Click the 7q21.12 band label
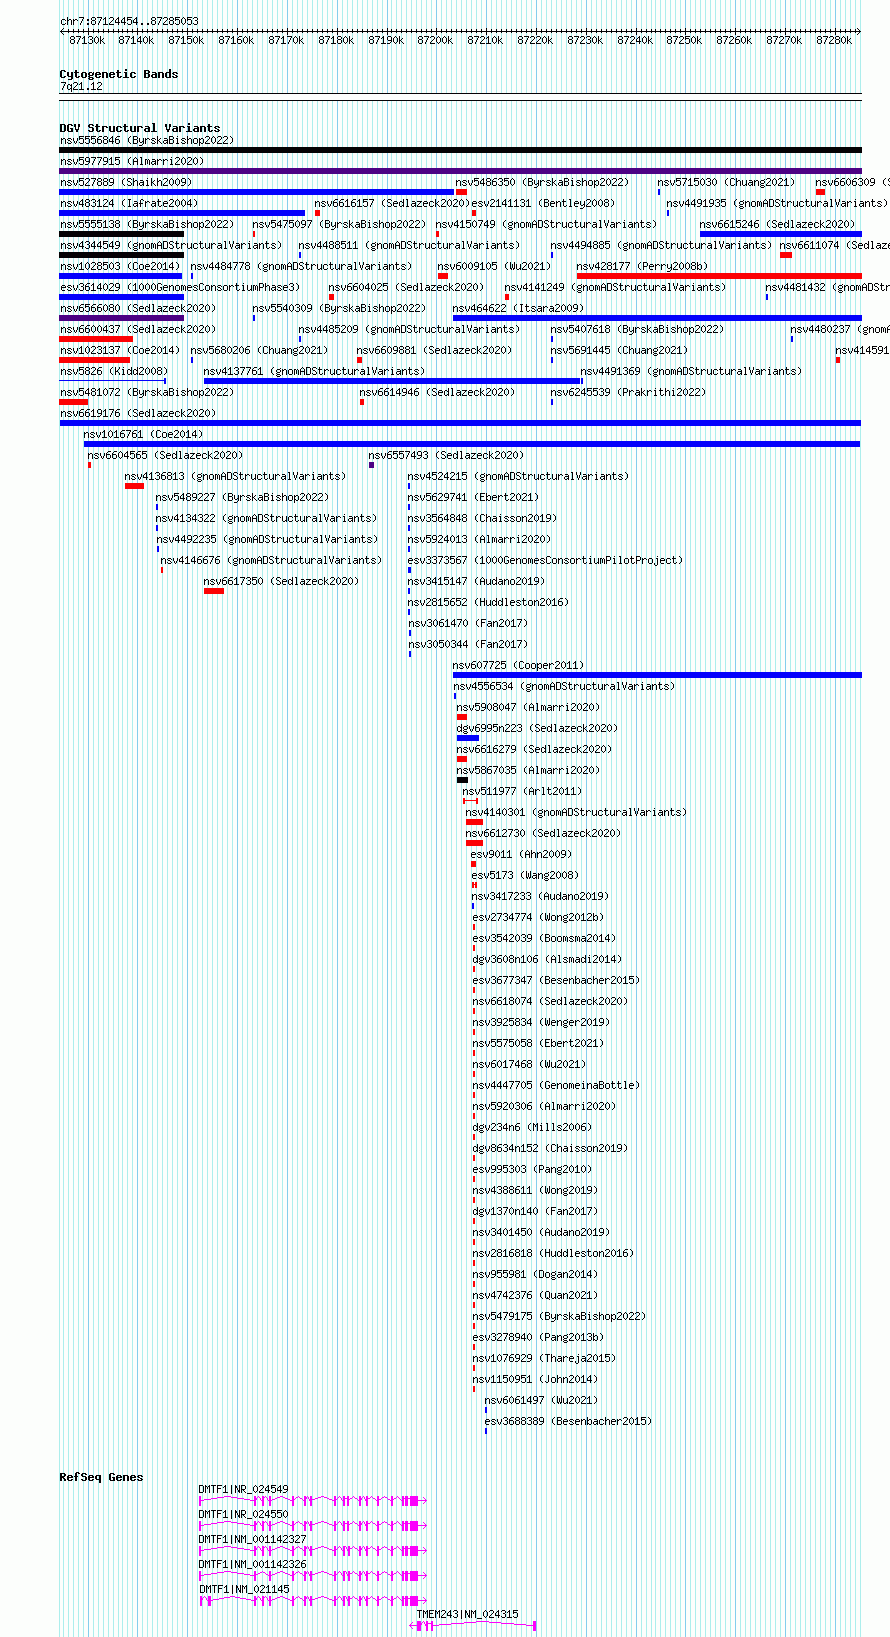 pyautogui.click(x=81, y=87)
